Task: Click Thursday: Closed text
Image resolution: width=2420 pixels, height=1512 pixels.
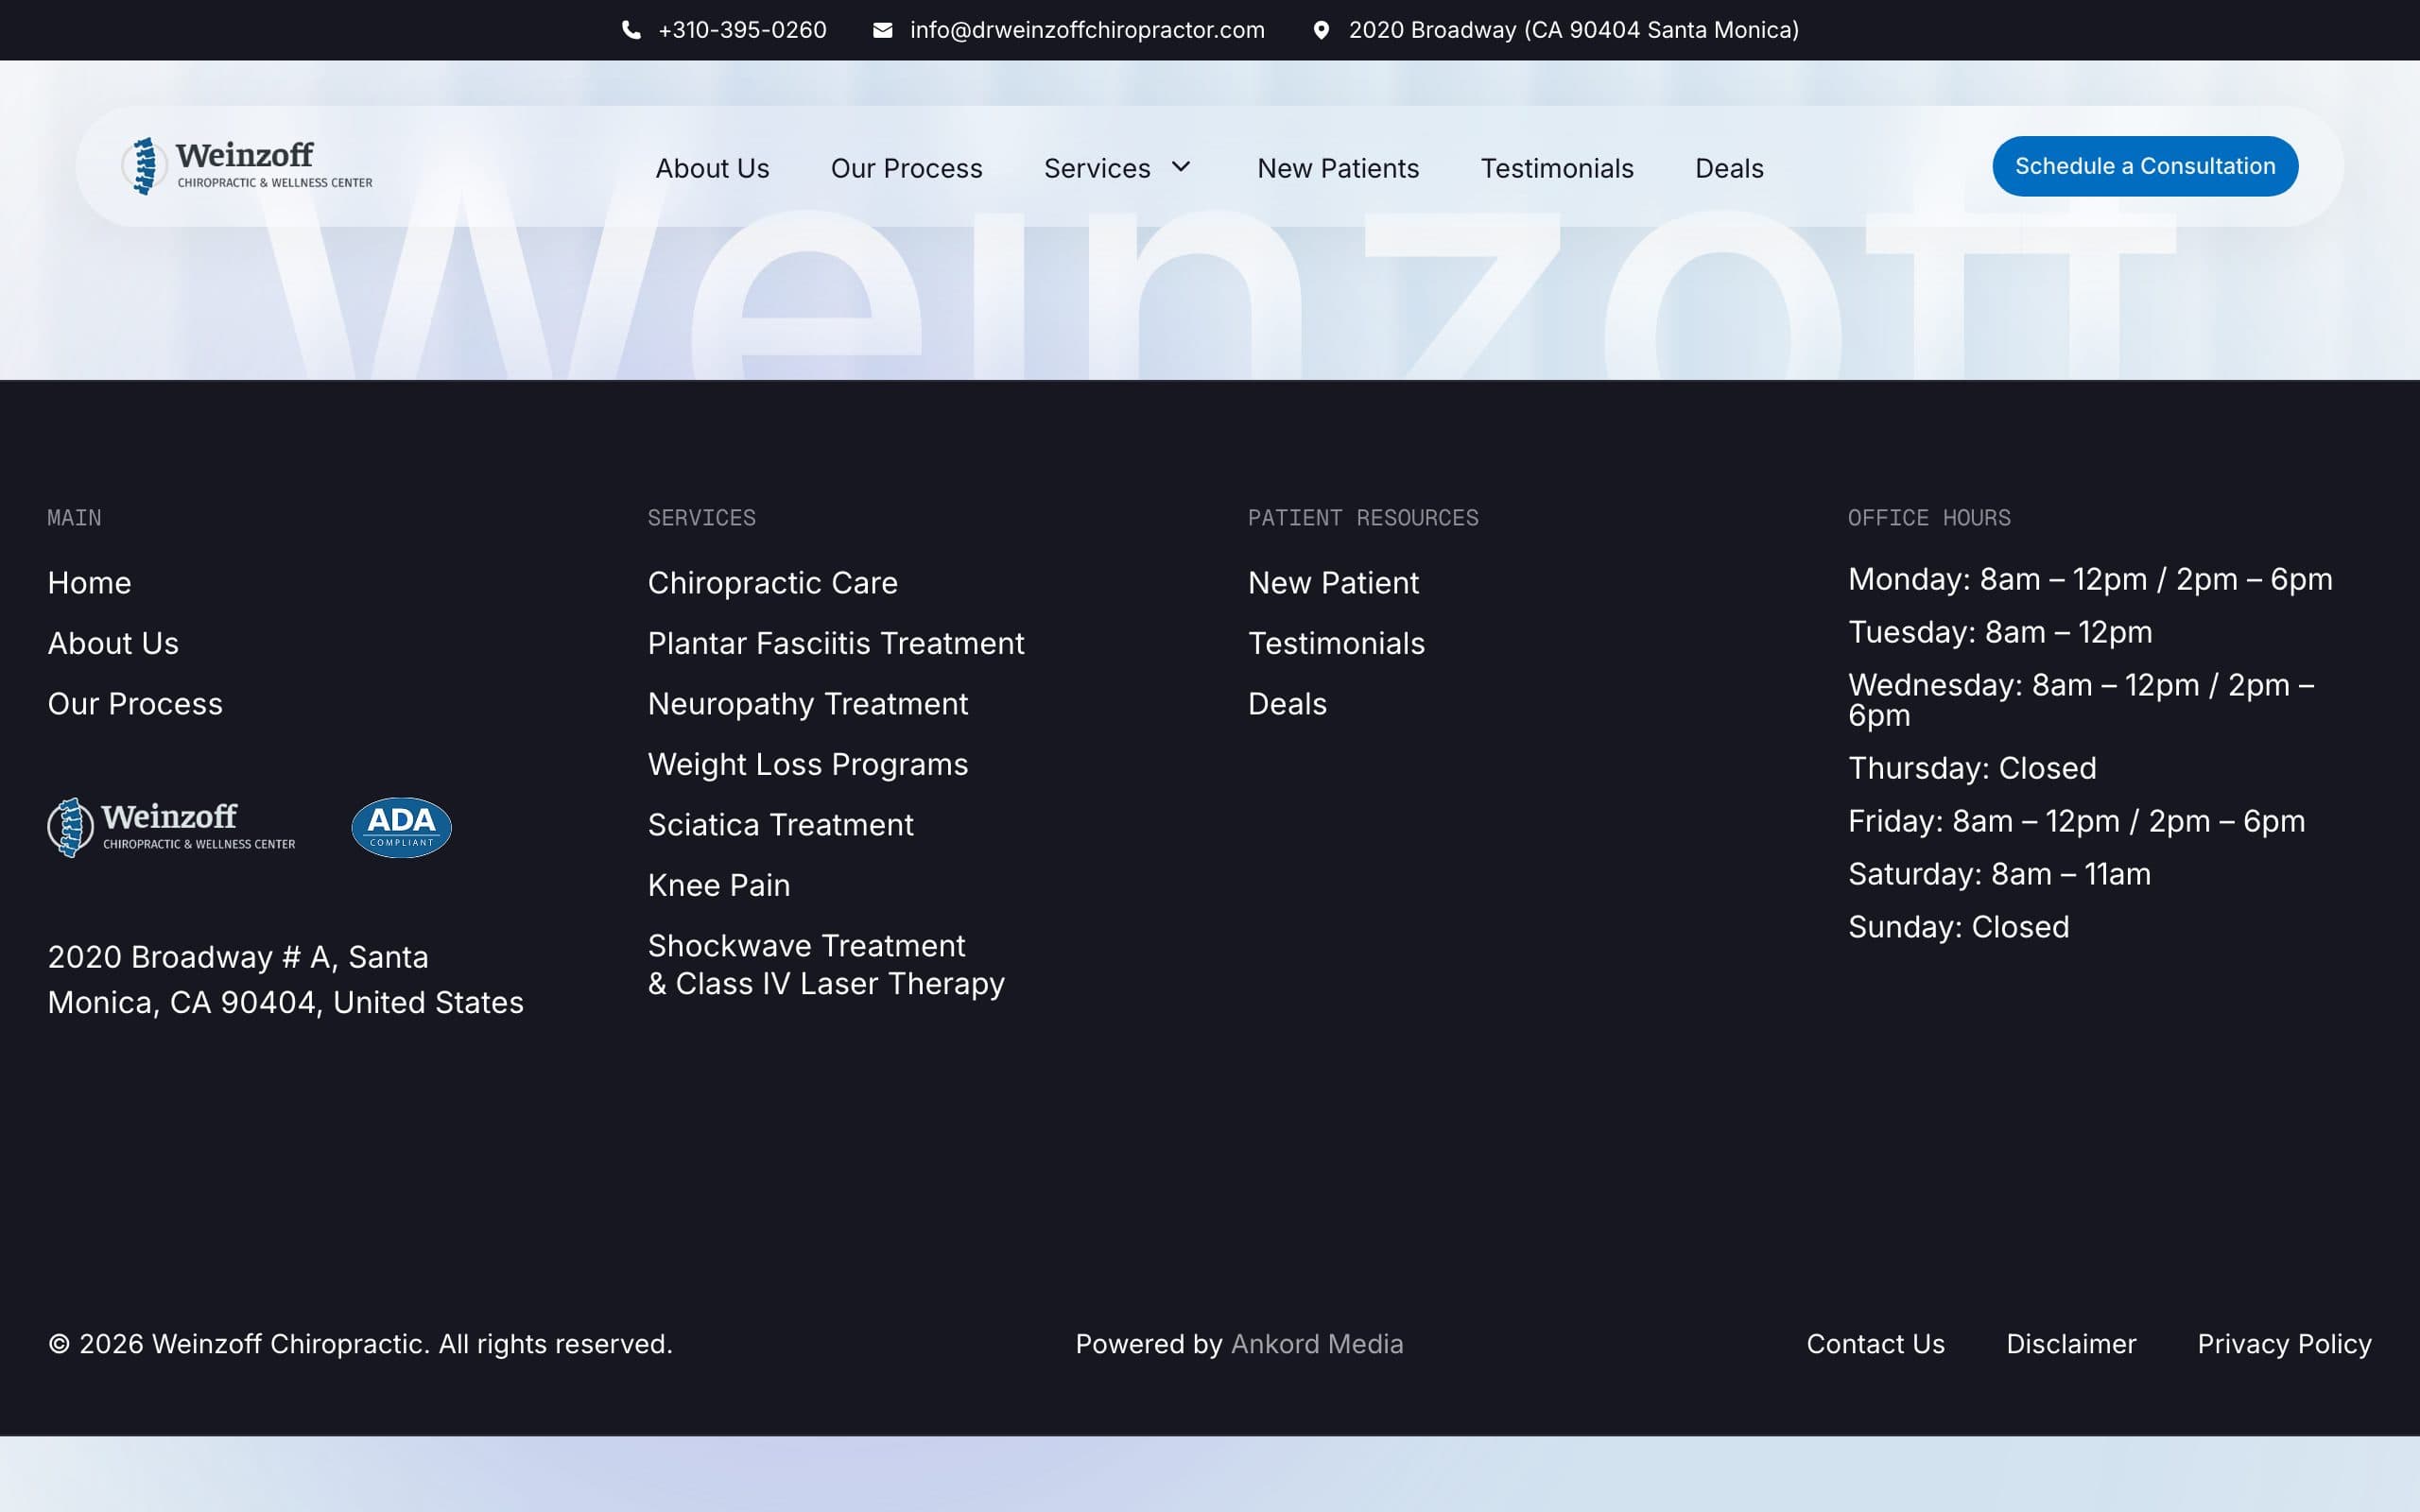Action: 1972,768
